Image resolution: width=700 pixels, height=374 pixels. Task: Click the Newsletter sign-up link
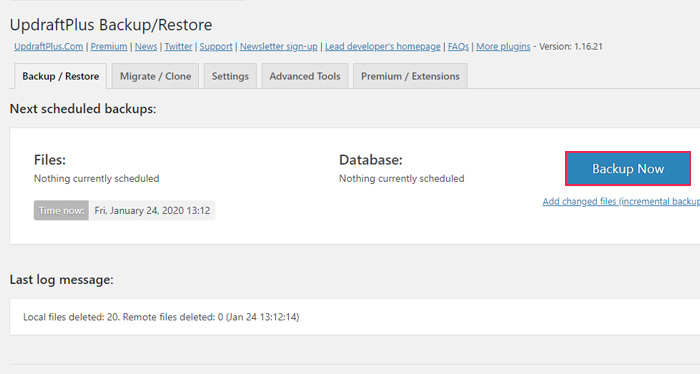point(279,46)
